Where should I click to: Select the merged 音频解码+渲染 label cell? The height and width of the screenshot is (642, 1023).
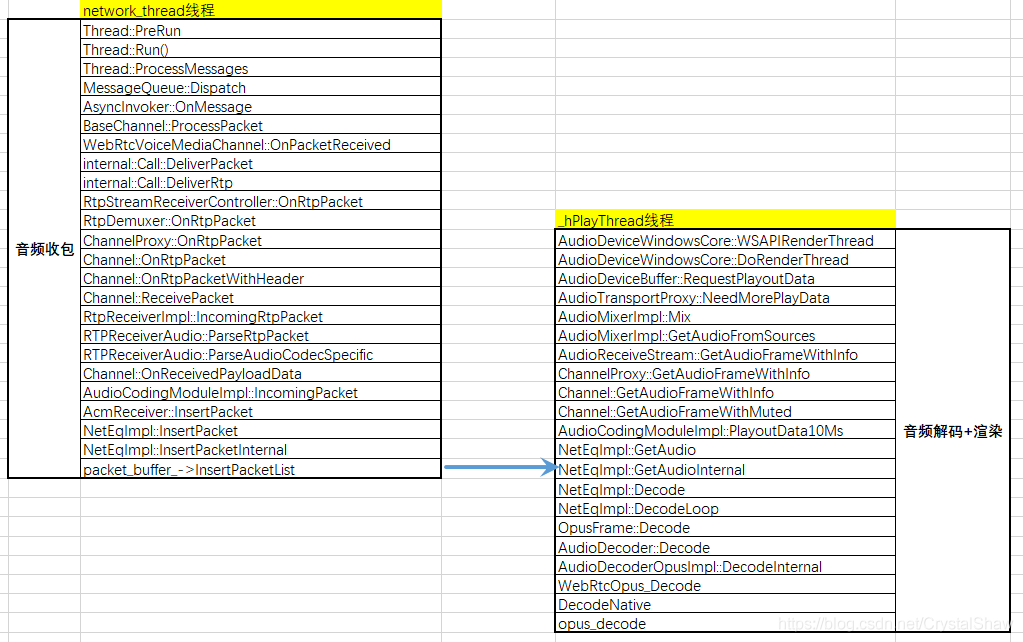[952, 431]
